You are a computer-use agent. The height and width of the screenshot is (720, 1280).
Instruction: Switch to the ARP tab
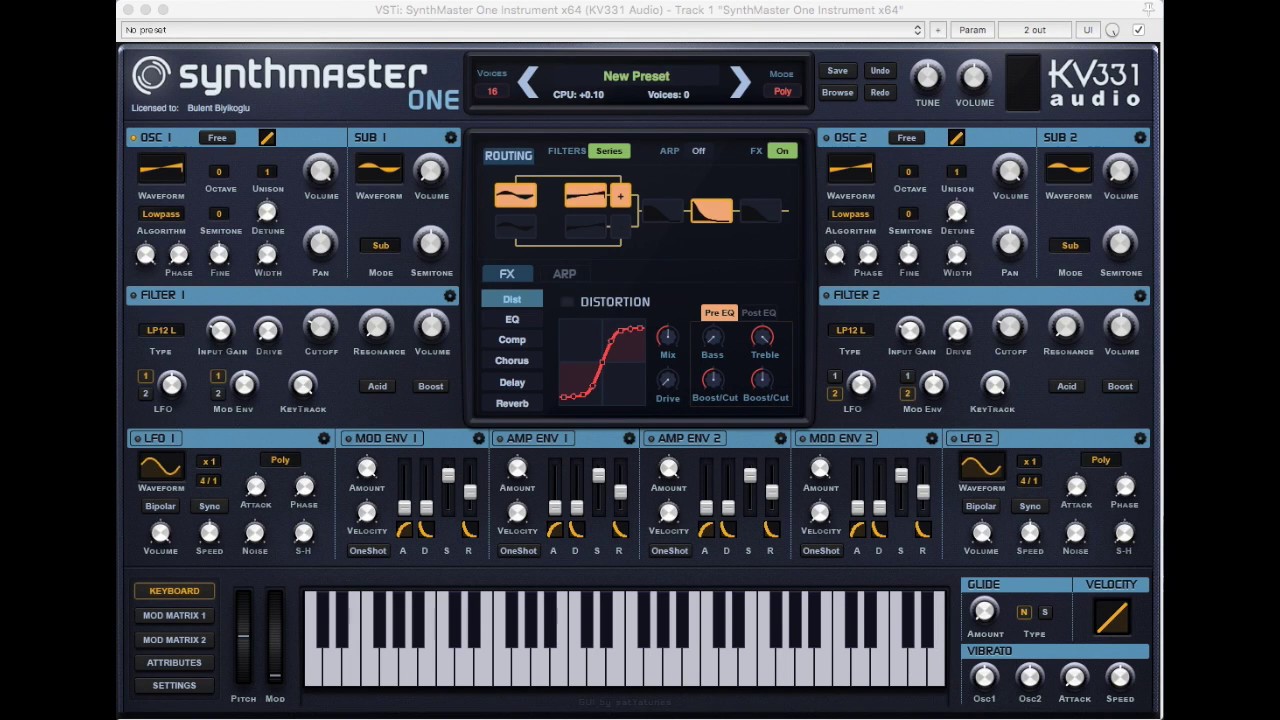[564, 273]
